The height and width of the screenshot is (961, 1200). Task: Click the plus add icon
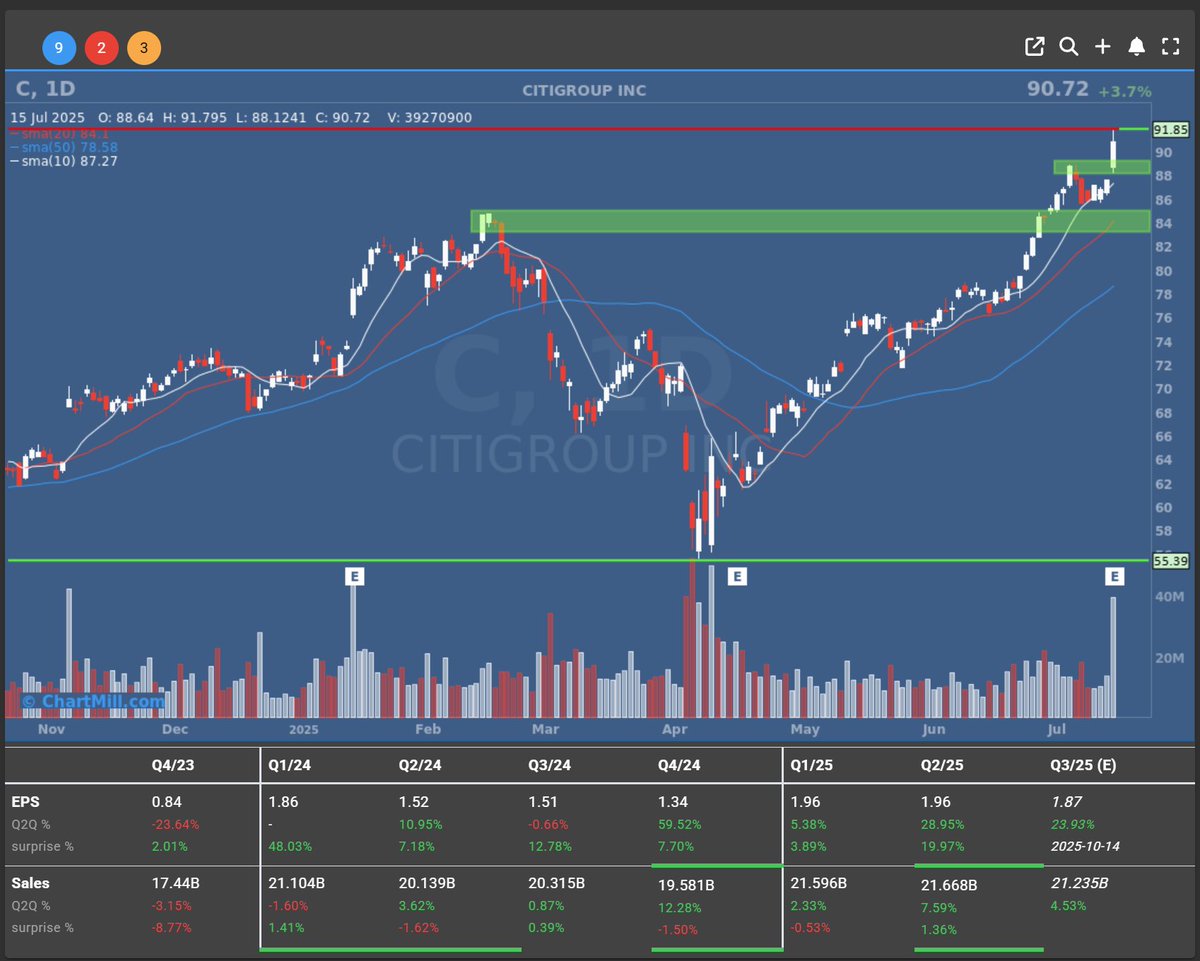point(1102,46)
